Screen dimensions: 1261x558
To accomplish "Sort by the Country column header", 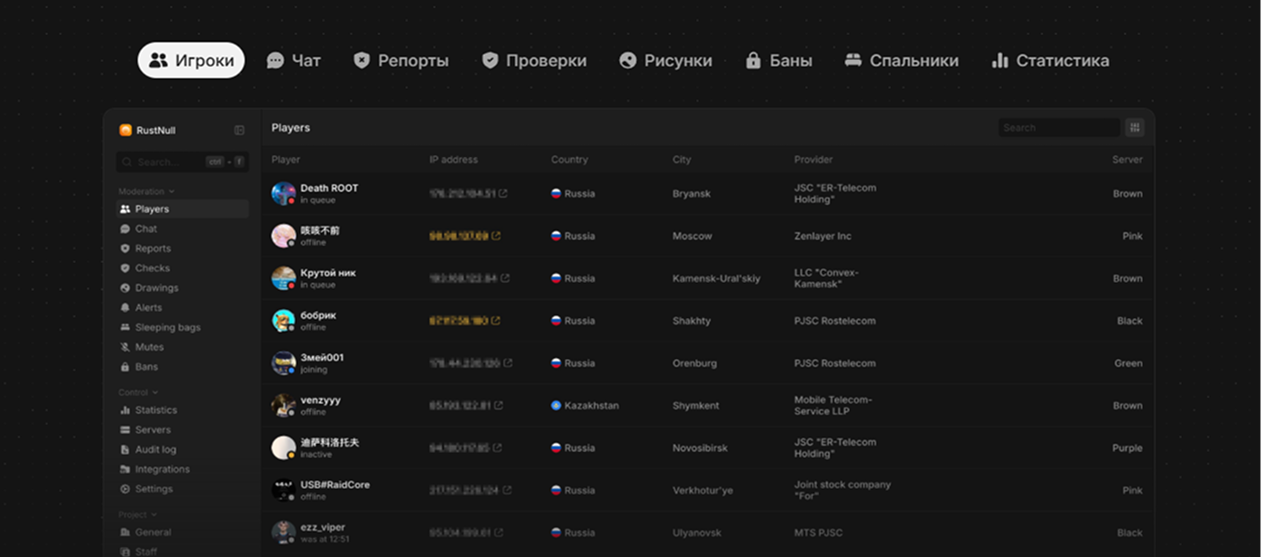I will (x=570, y=160).
